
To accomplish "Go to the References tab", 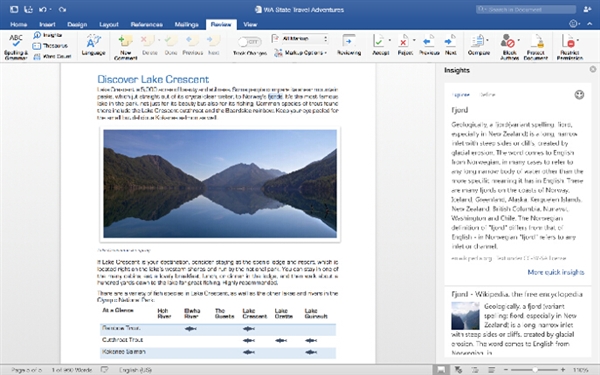I will (x=147, y=24).
